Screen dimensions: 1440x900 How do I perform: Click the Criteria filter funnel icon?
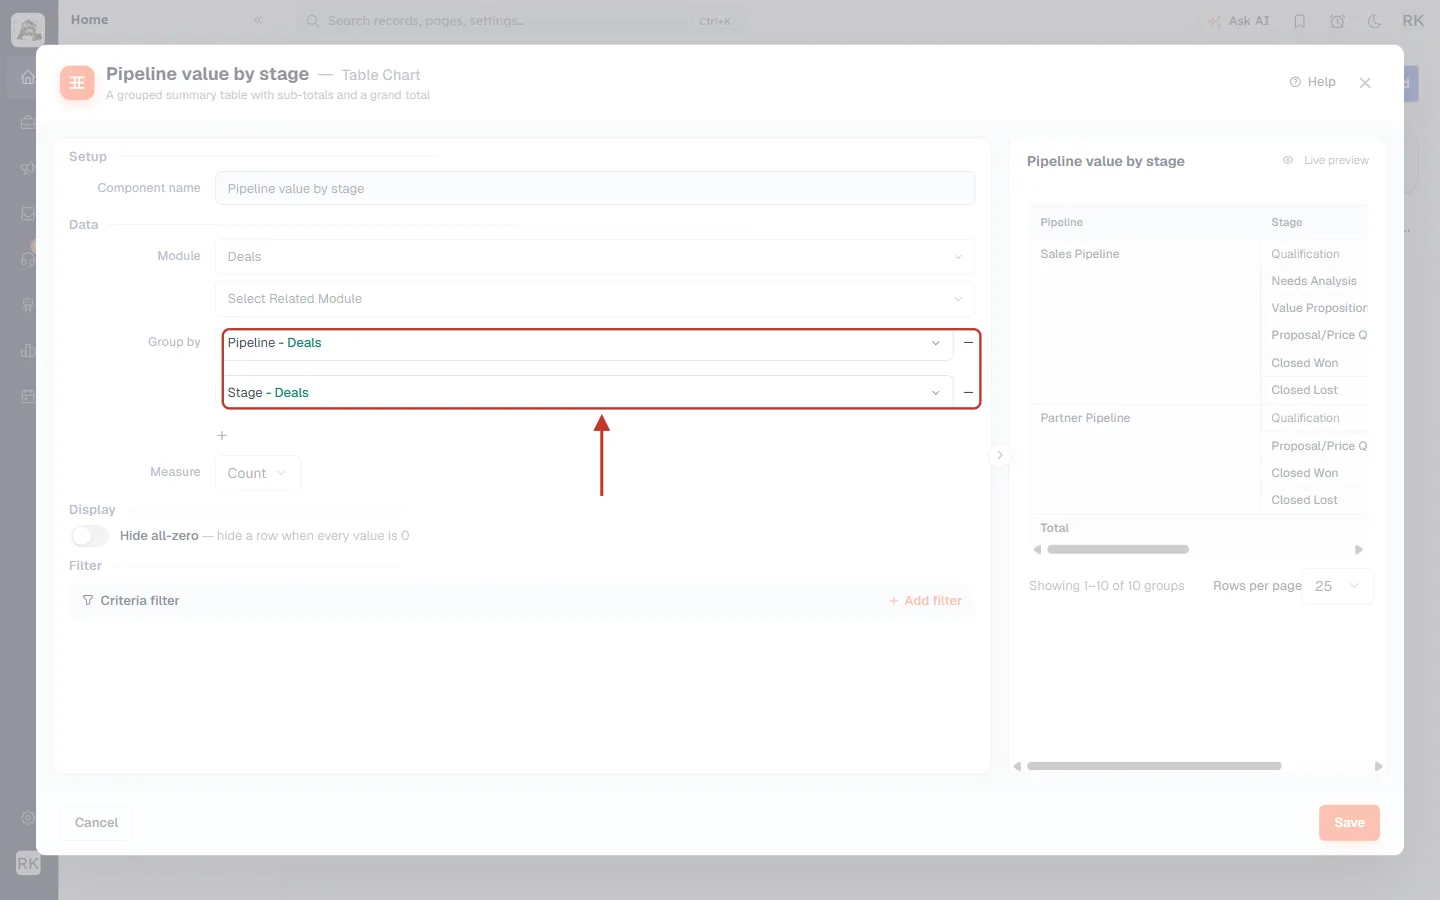tap(88, 601)
